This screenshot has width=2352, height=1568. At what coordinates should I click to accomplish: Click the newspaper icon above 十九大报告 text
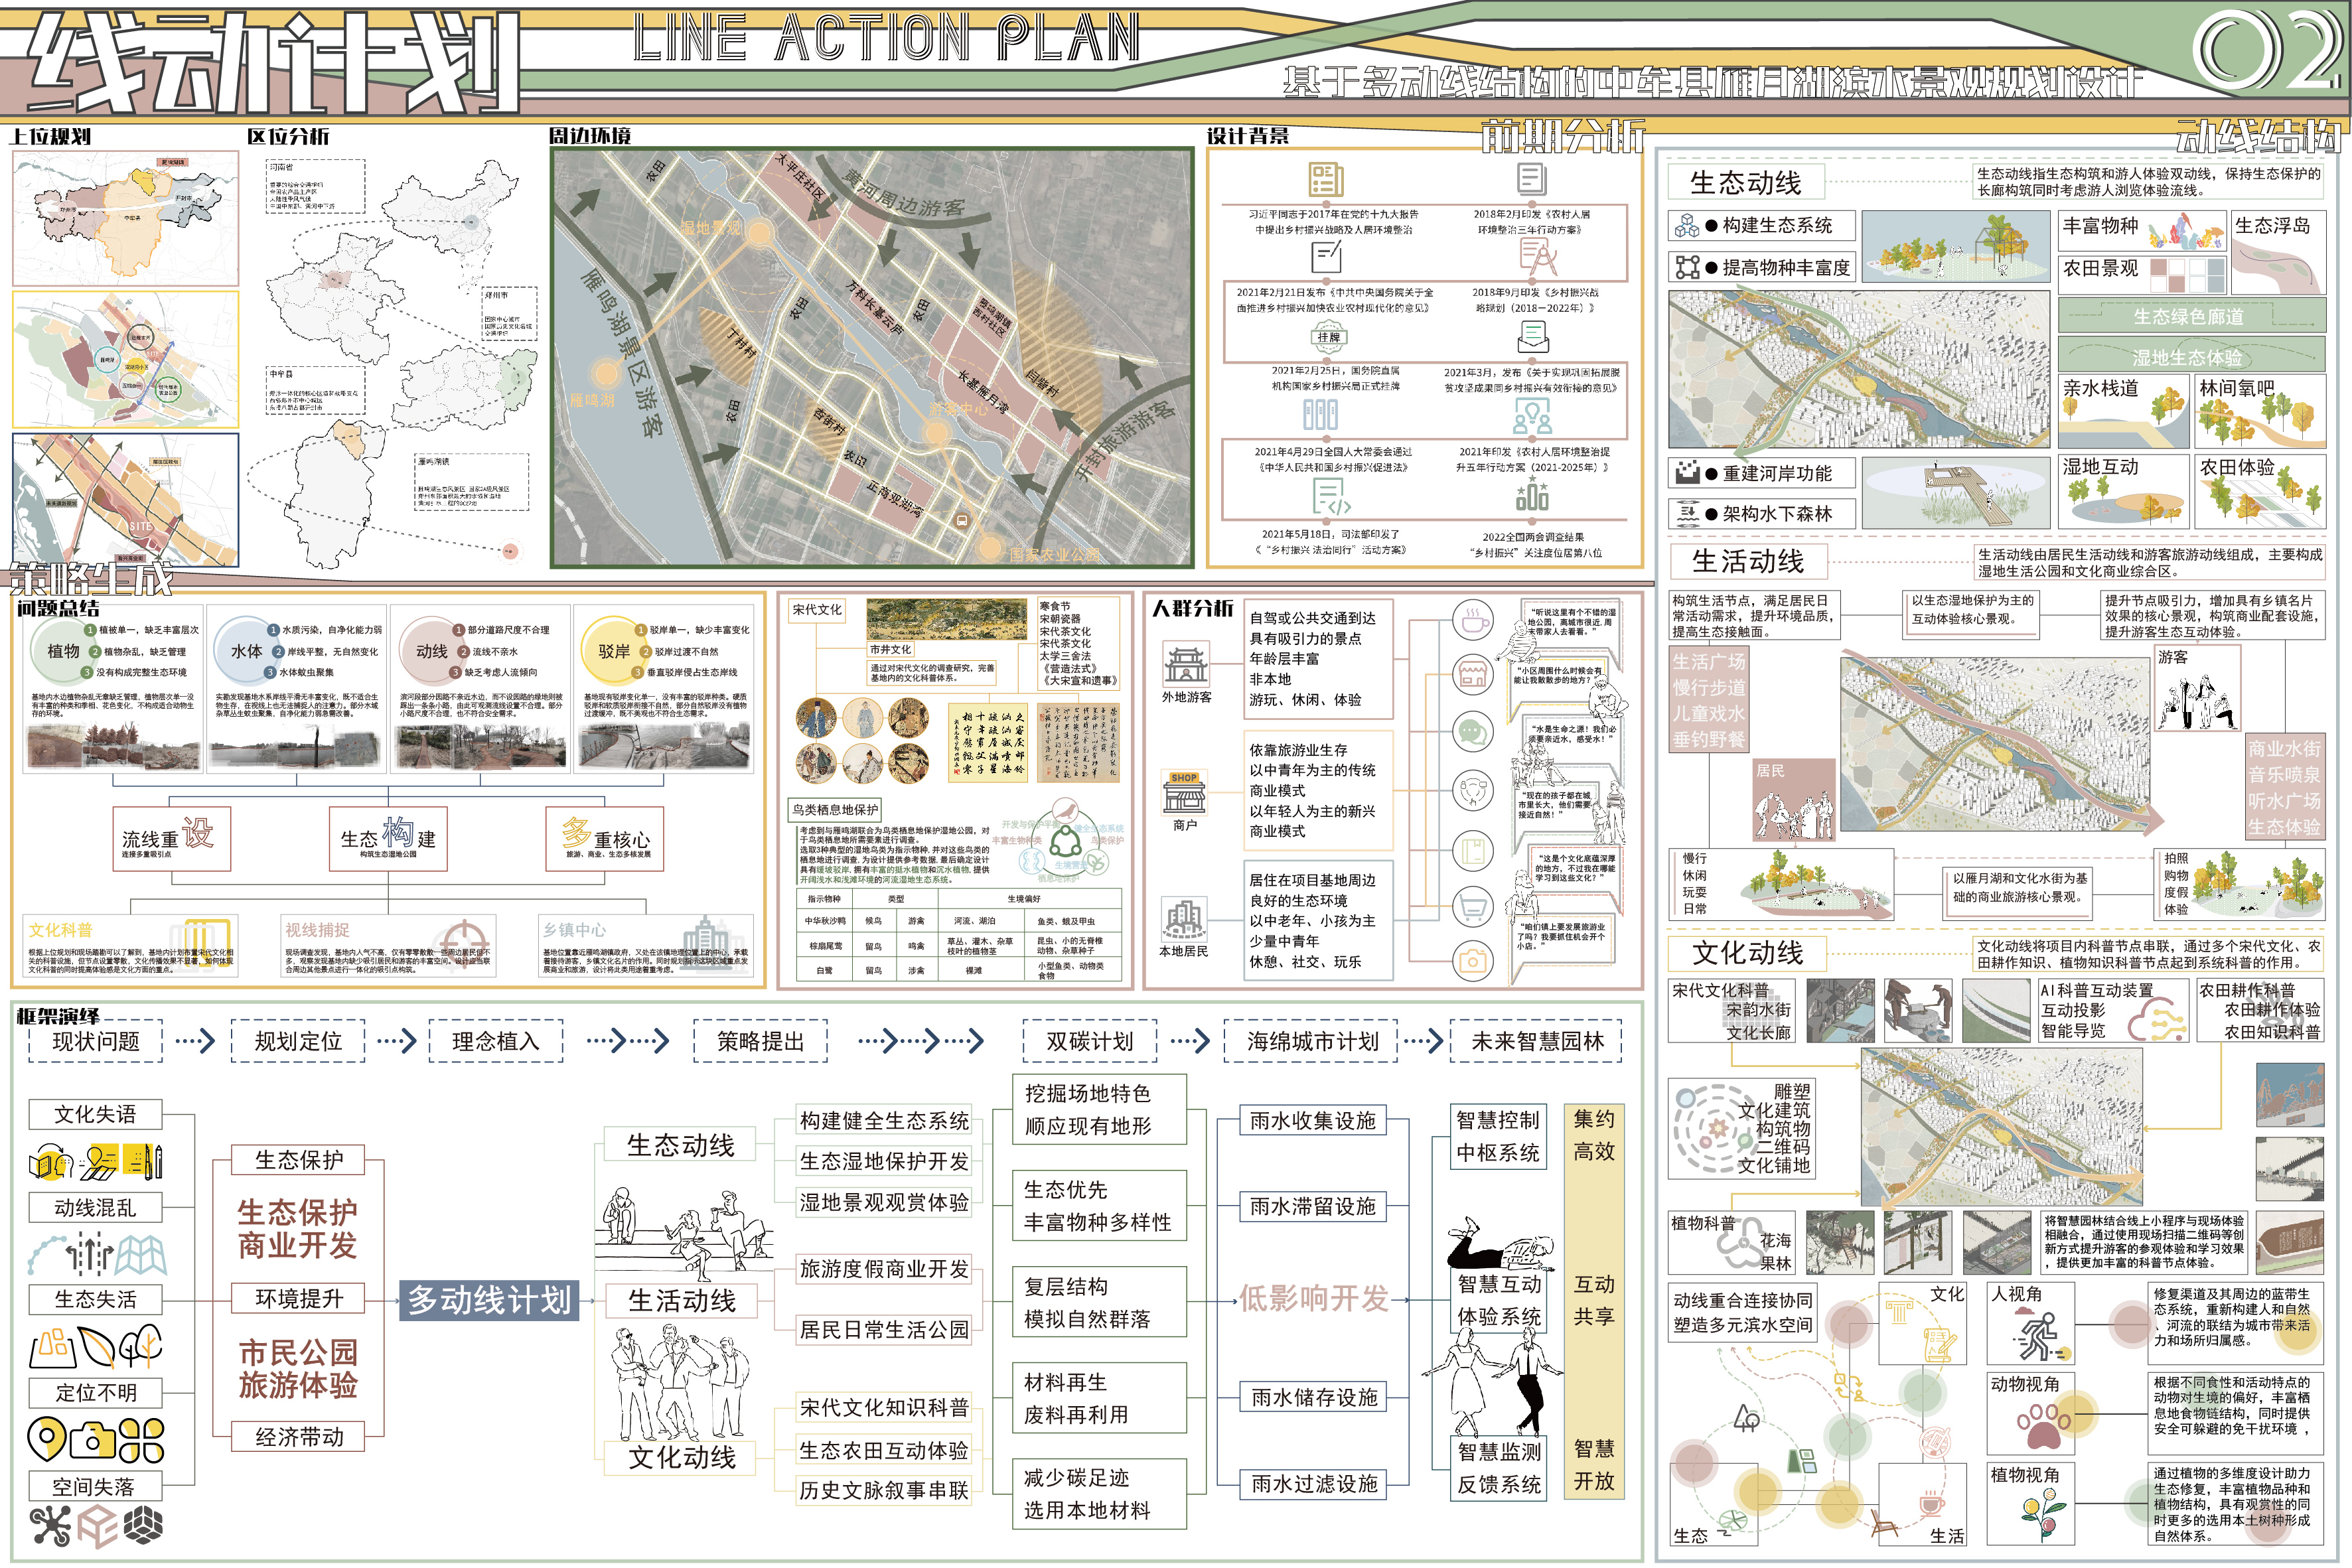[1327, 181]
